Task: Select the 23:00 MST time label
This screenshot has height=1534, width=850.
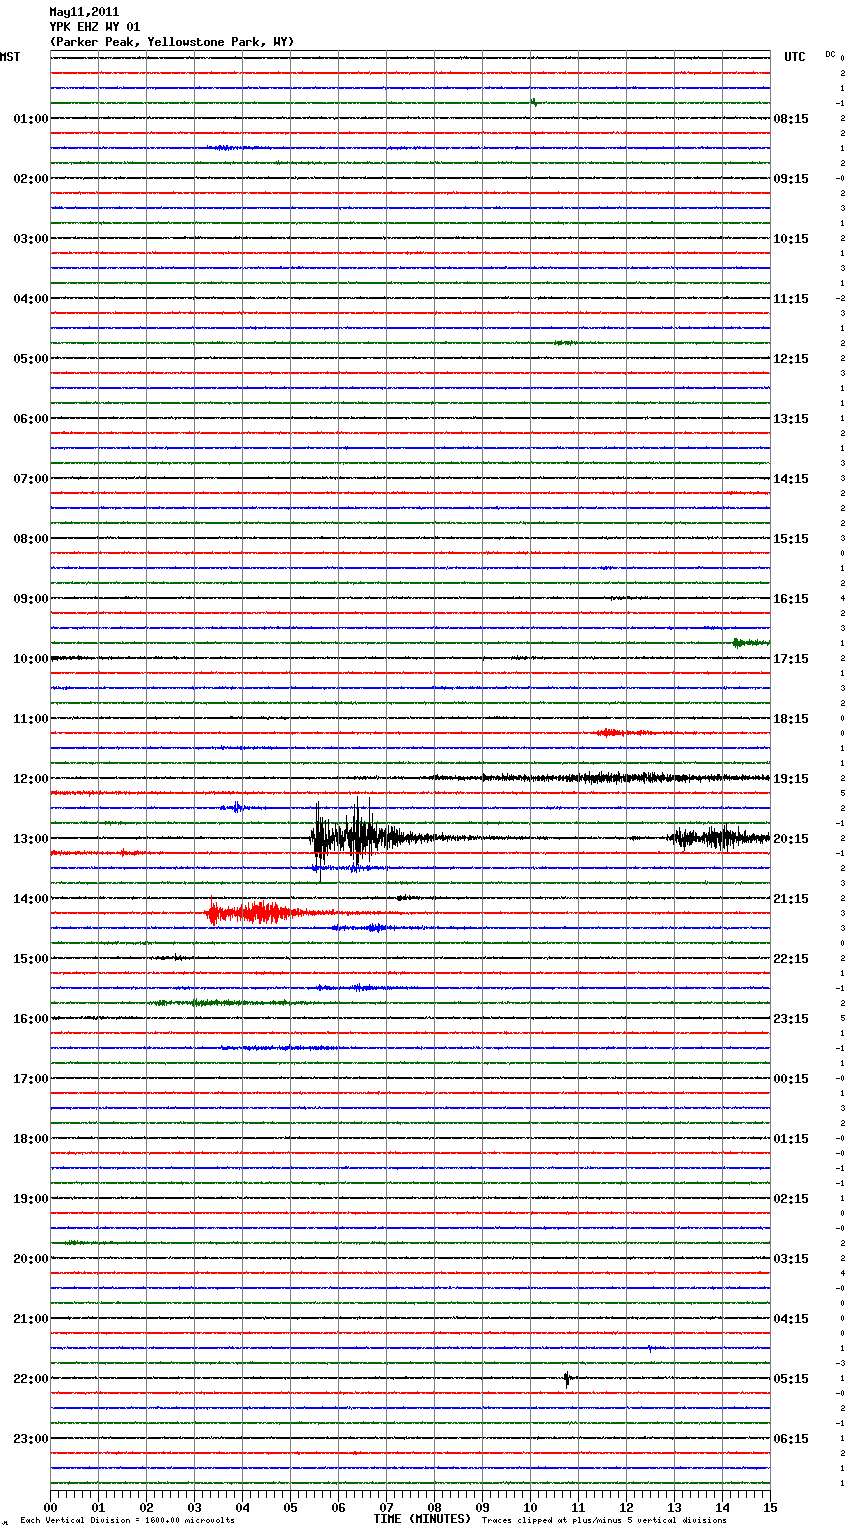Action: point(31,1439)
